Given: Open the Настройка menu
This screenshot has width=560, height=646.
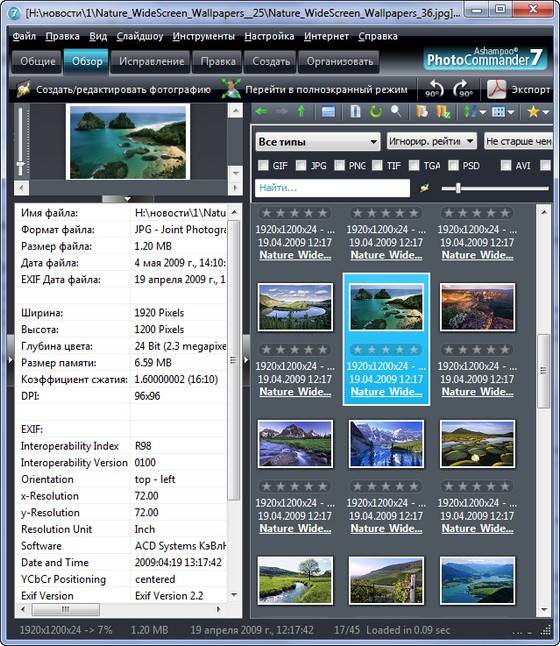Looking at the screenshot, I should 269,36.
